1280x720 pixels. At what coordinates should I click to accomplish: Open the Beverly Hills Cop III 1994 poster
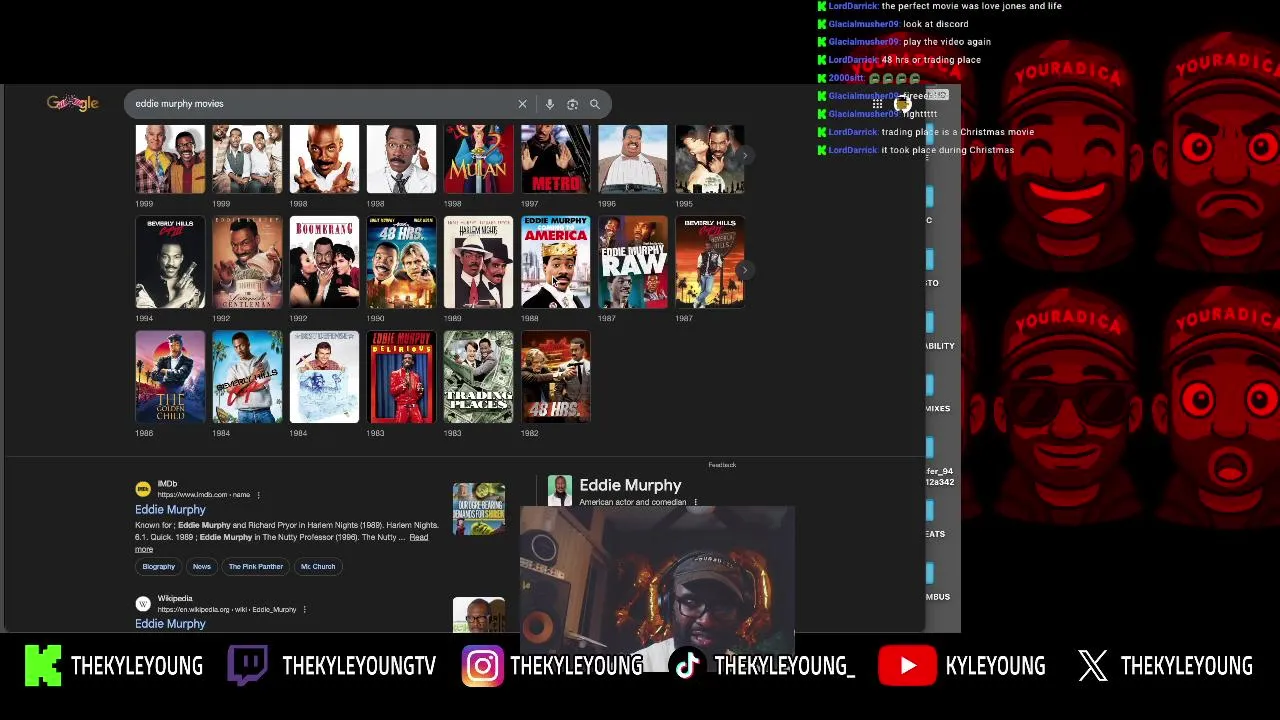170,262
